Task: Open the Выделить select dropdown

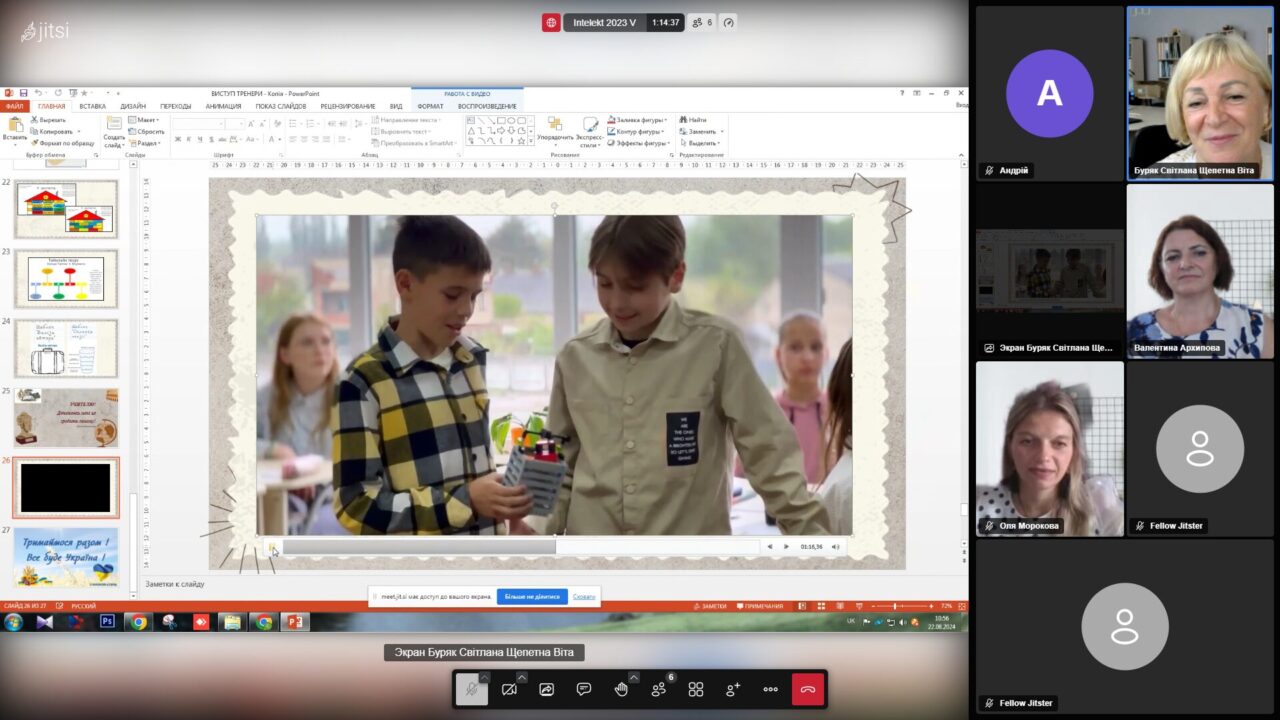Action: [701, 143]
